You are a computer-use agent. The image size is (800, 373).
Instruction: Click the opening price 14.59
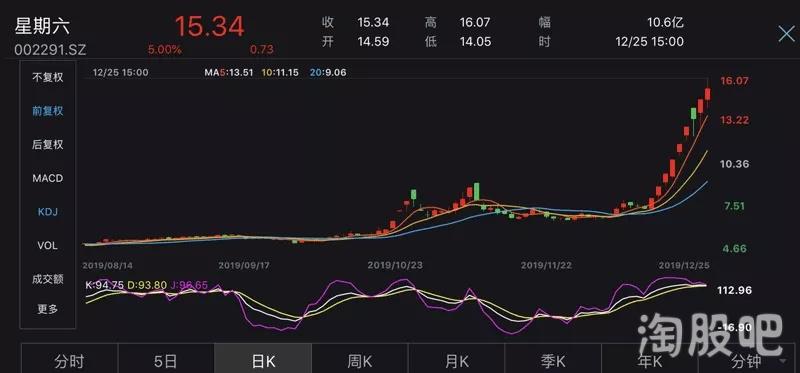tap(373, 41)
